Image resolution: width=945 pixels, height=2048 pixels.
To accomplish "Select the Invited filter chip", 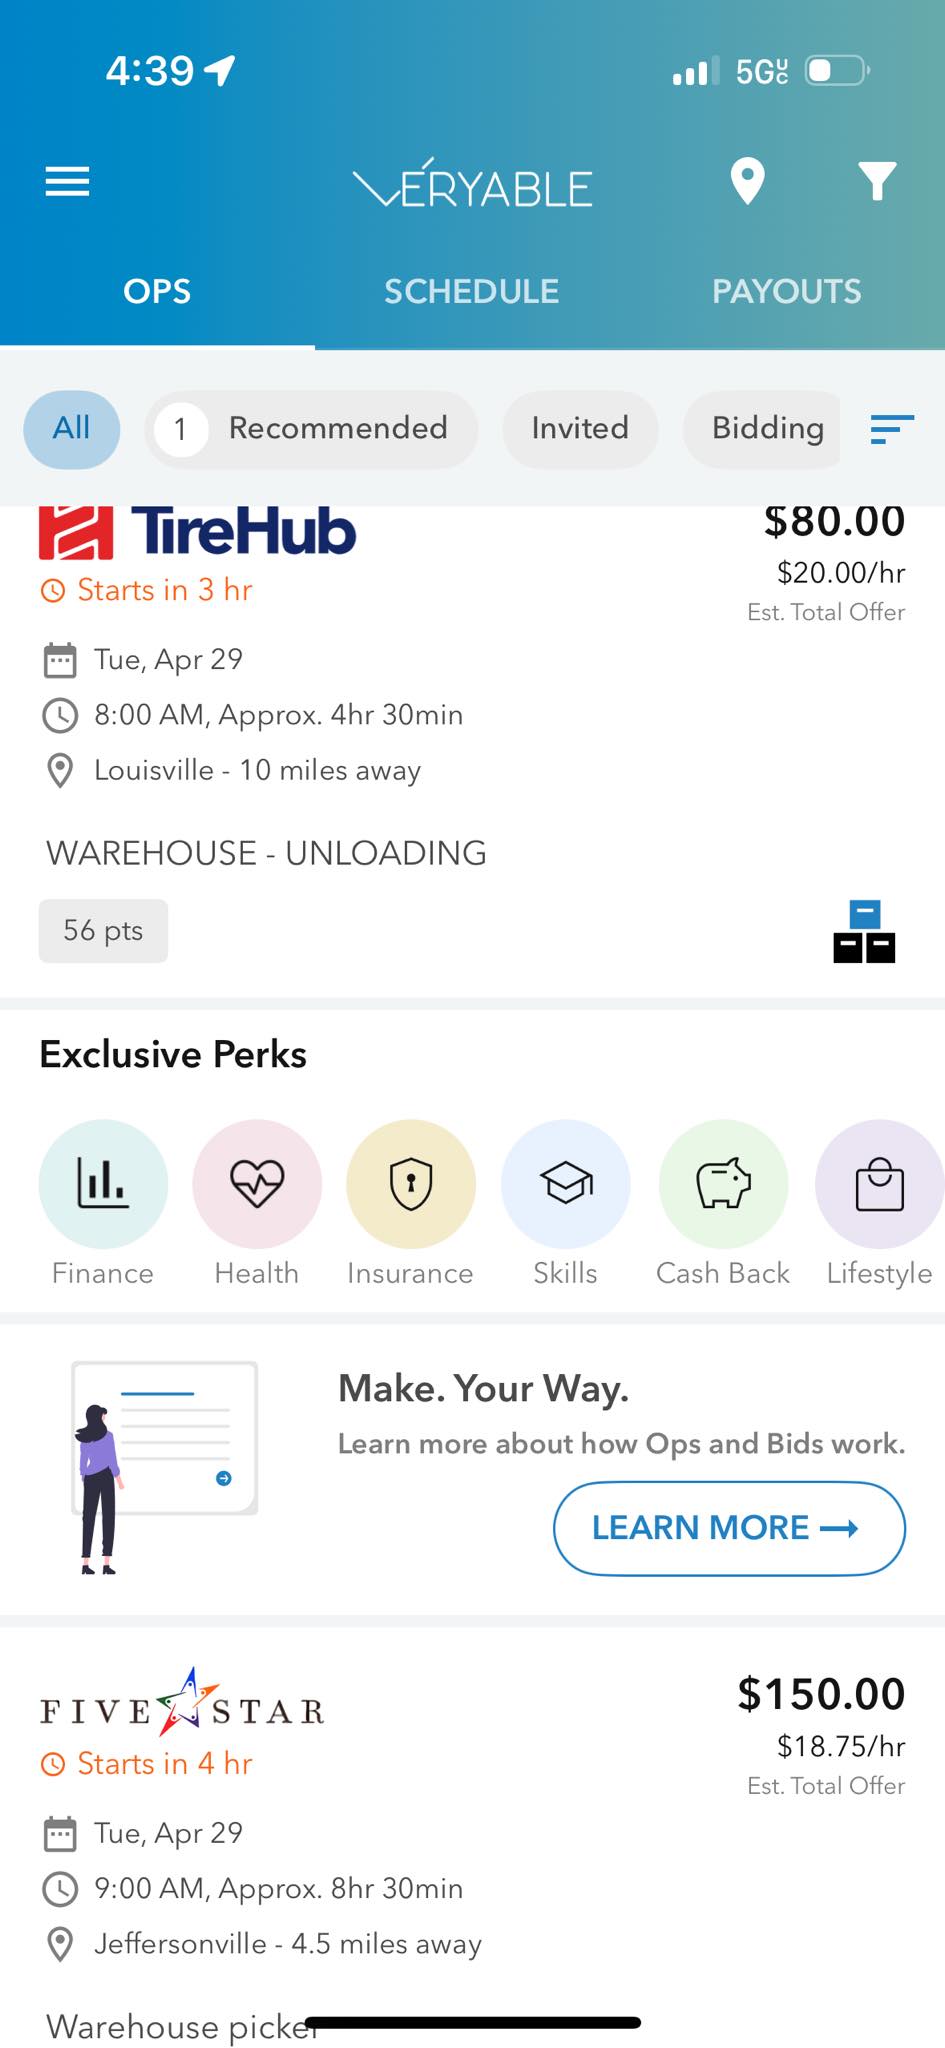I will point(580,429).
